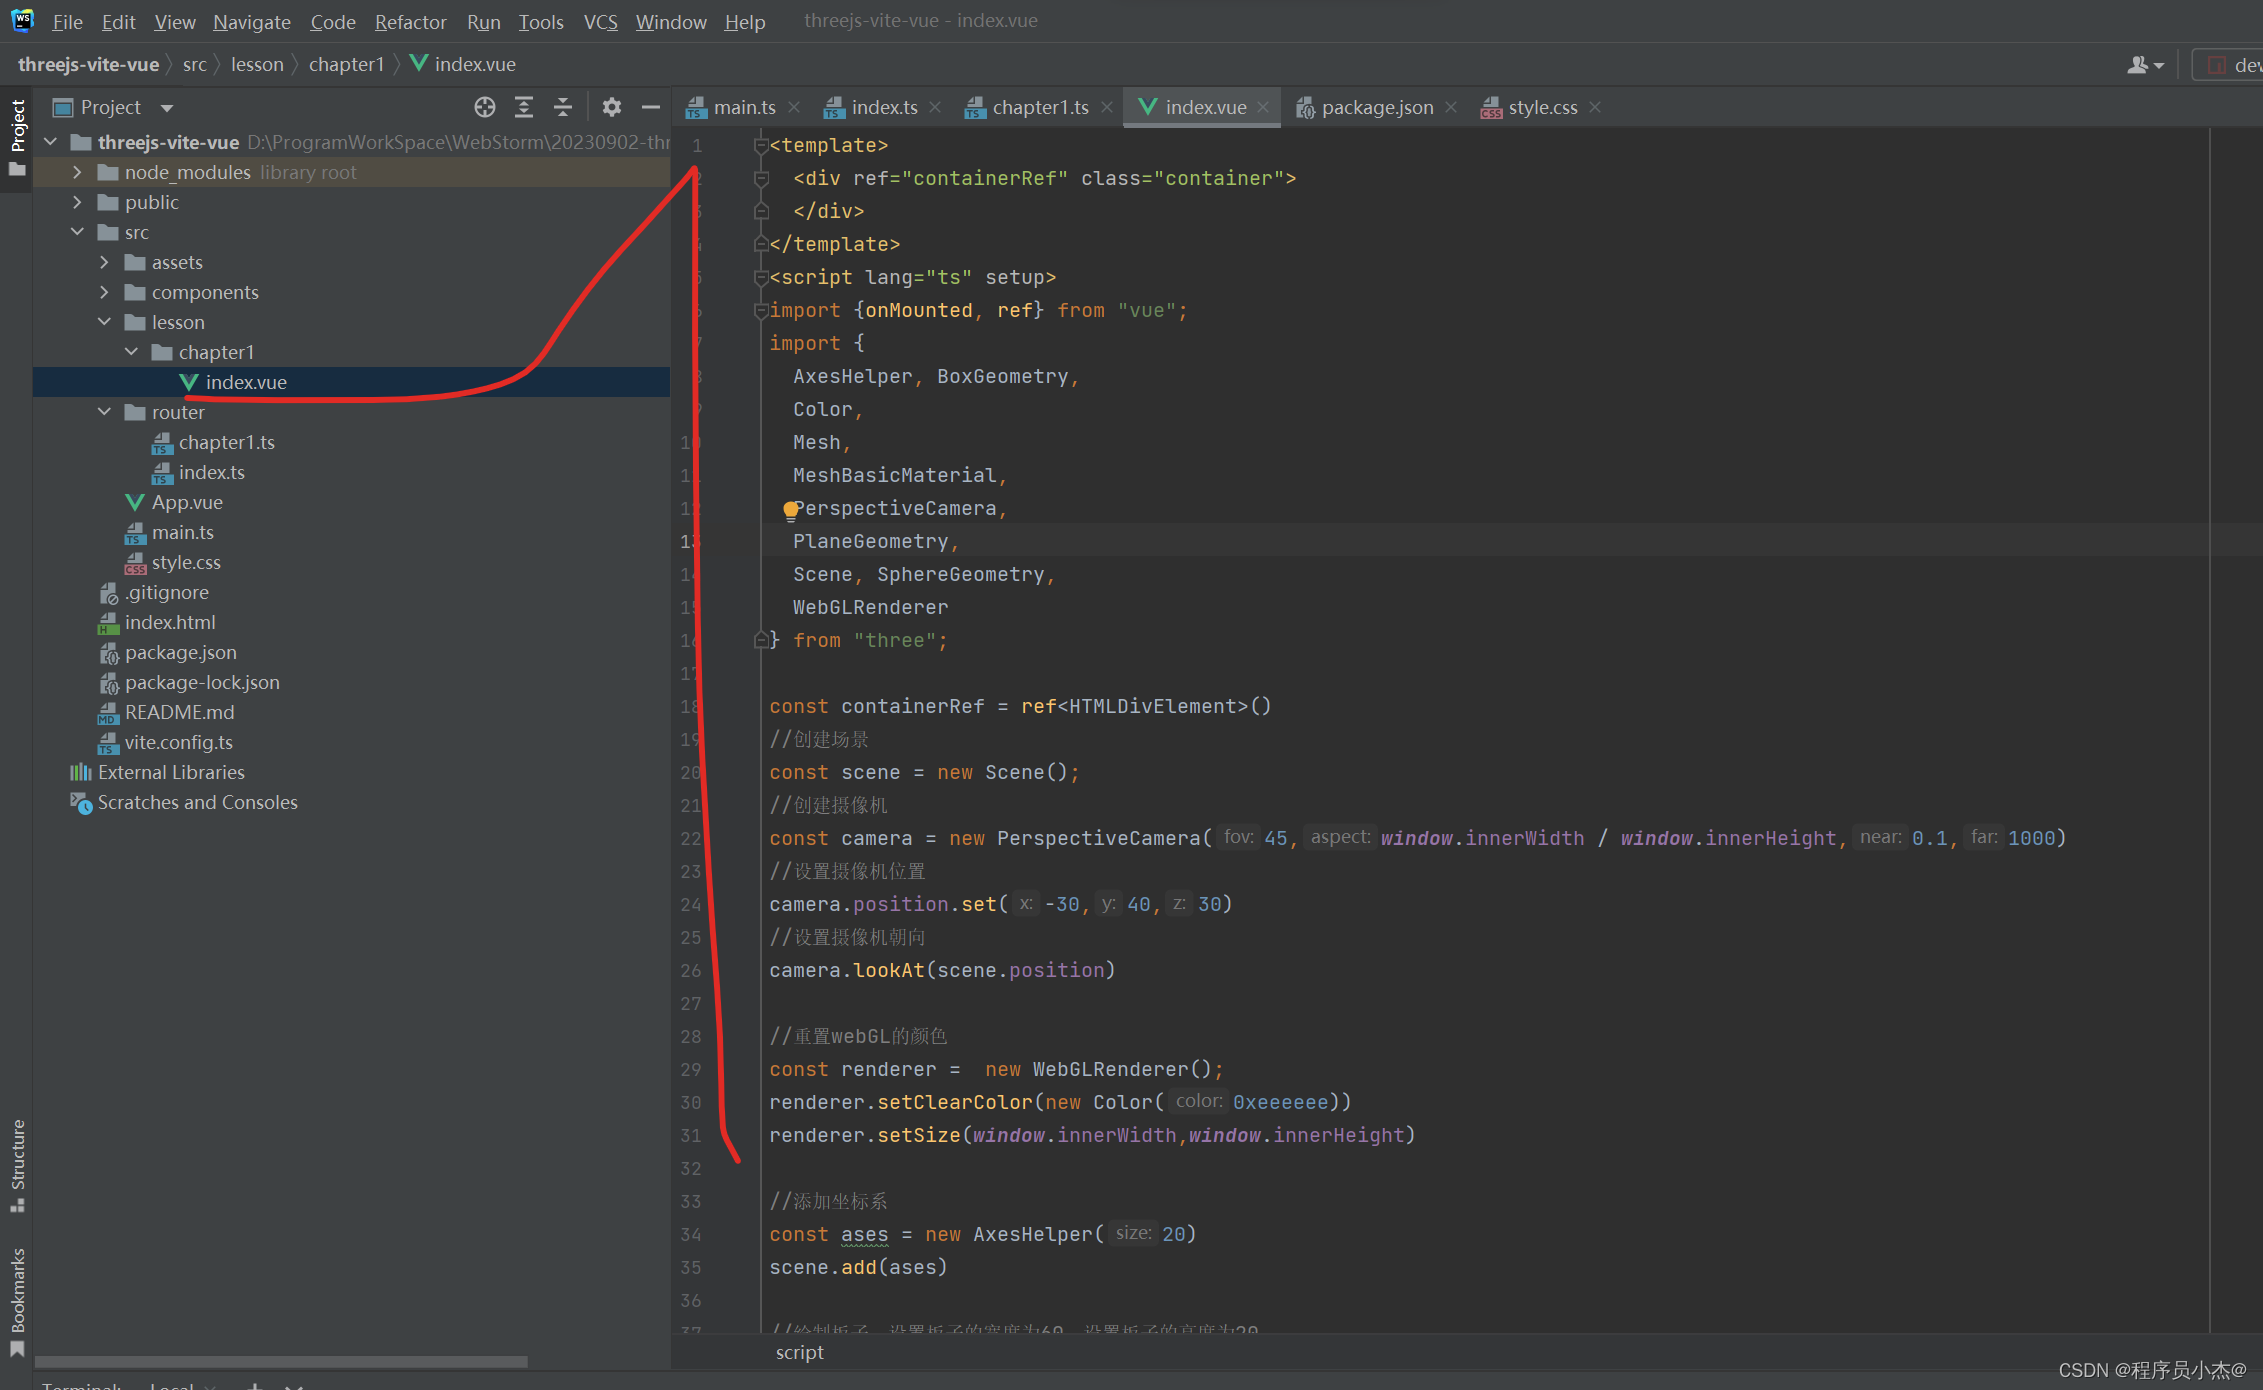Collapse the router folder
2263x1390 pixels.
click(105, 412)
